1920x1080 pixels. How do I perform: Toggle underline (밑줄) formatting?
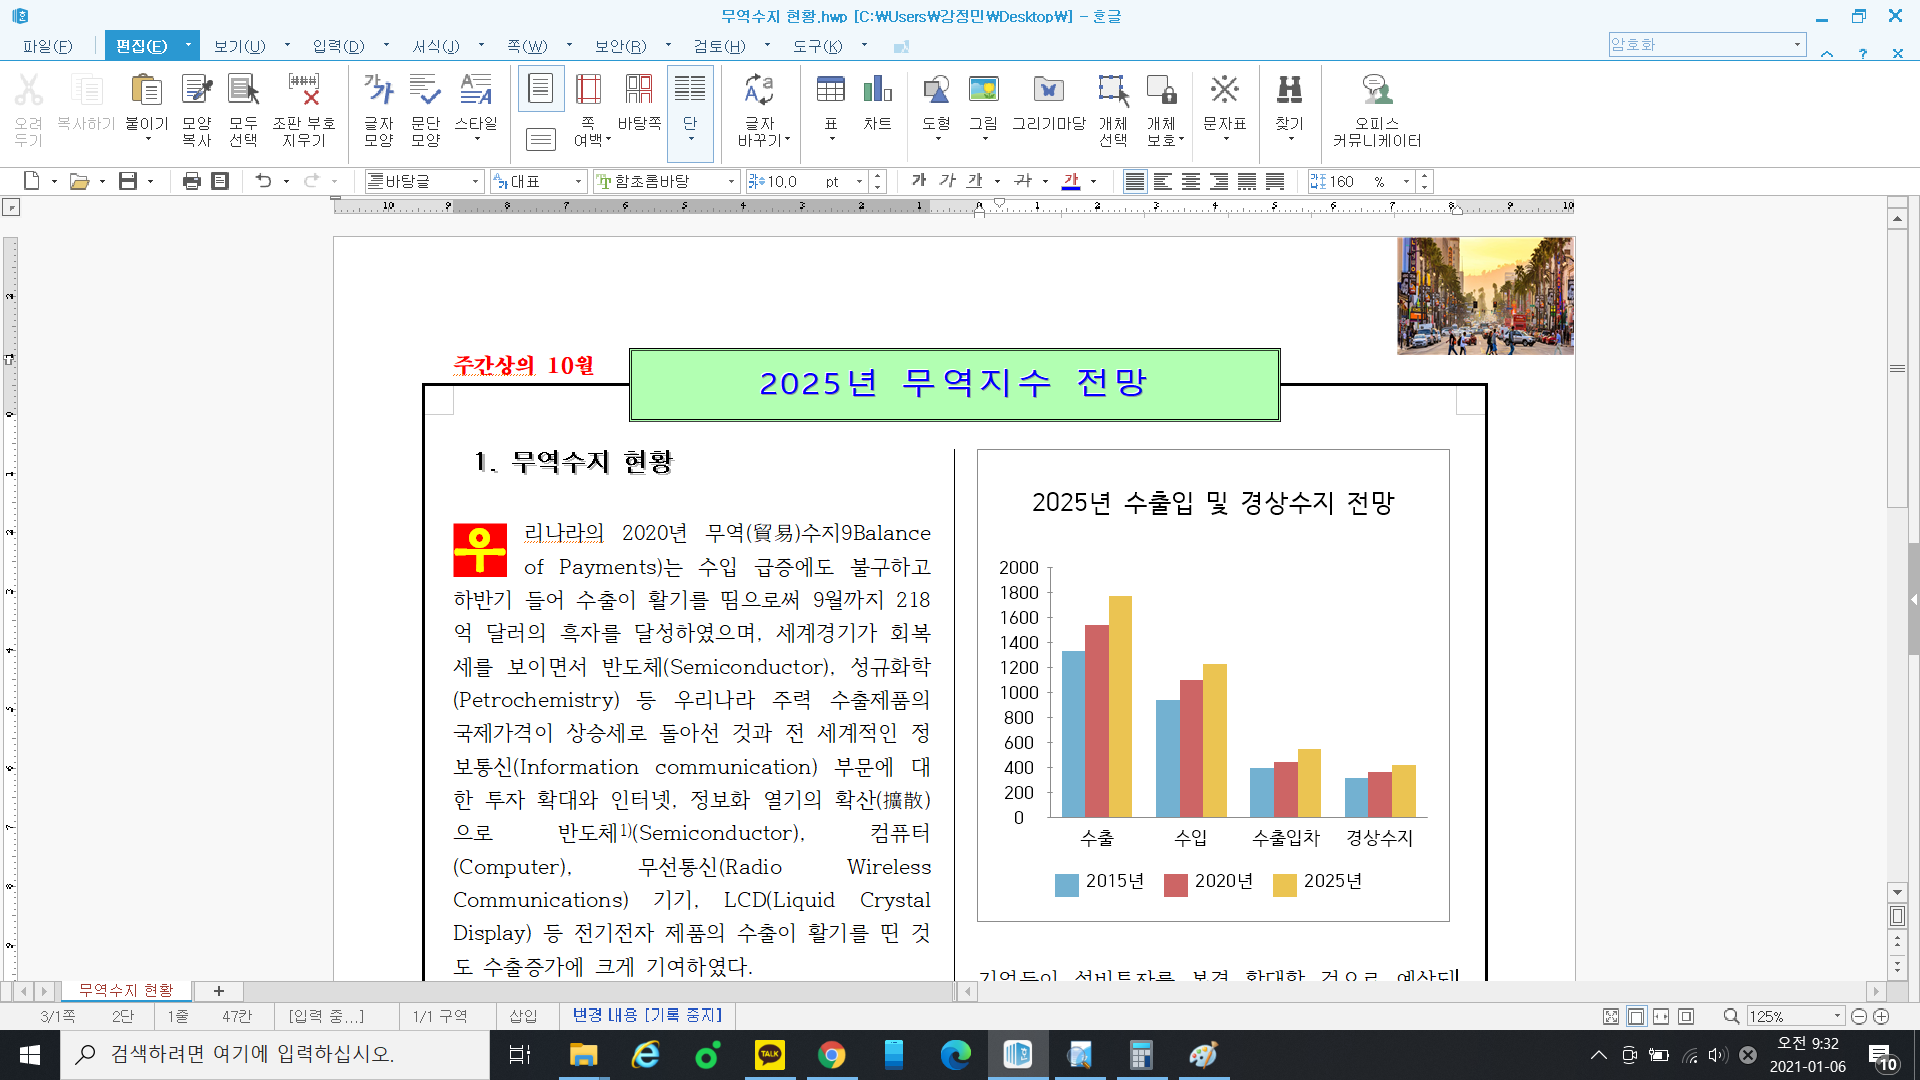click(975, 181)
